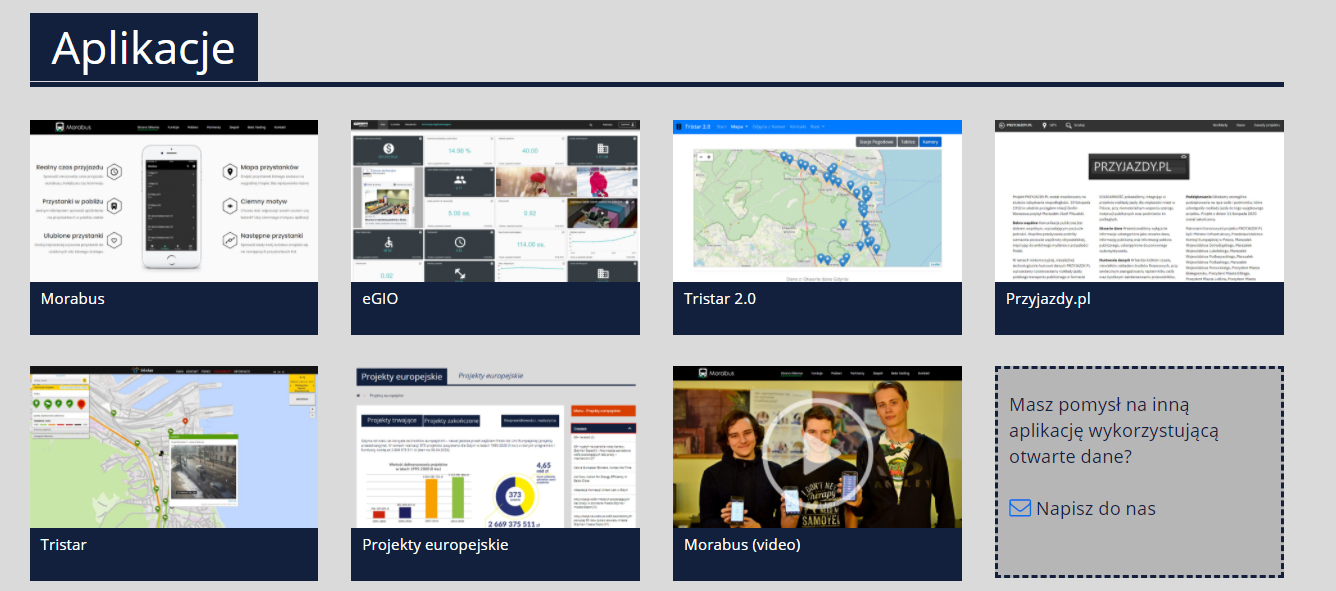Select the Morabus tile caption
This screenshot has height=591, width=1336.
pos(73,298)
